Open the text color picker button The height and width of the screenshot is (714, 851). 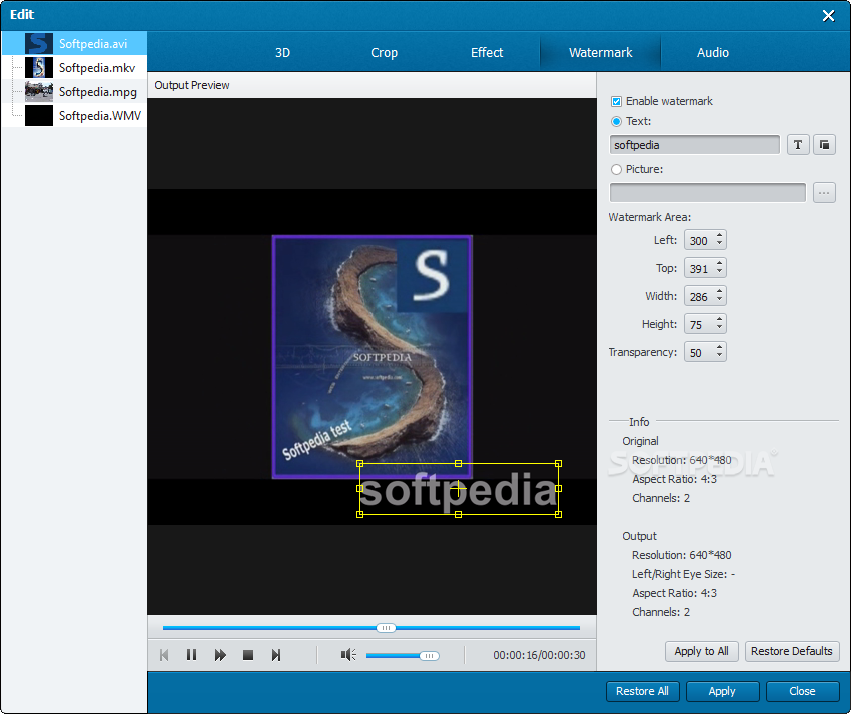pos(824,145)
